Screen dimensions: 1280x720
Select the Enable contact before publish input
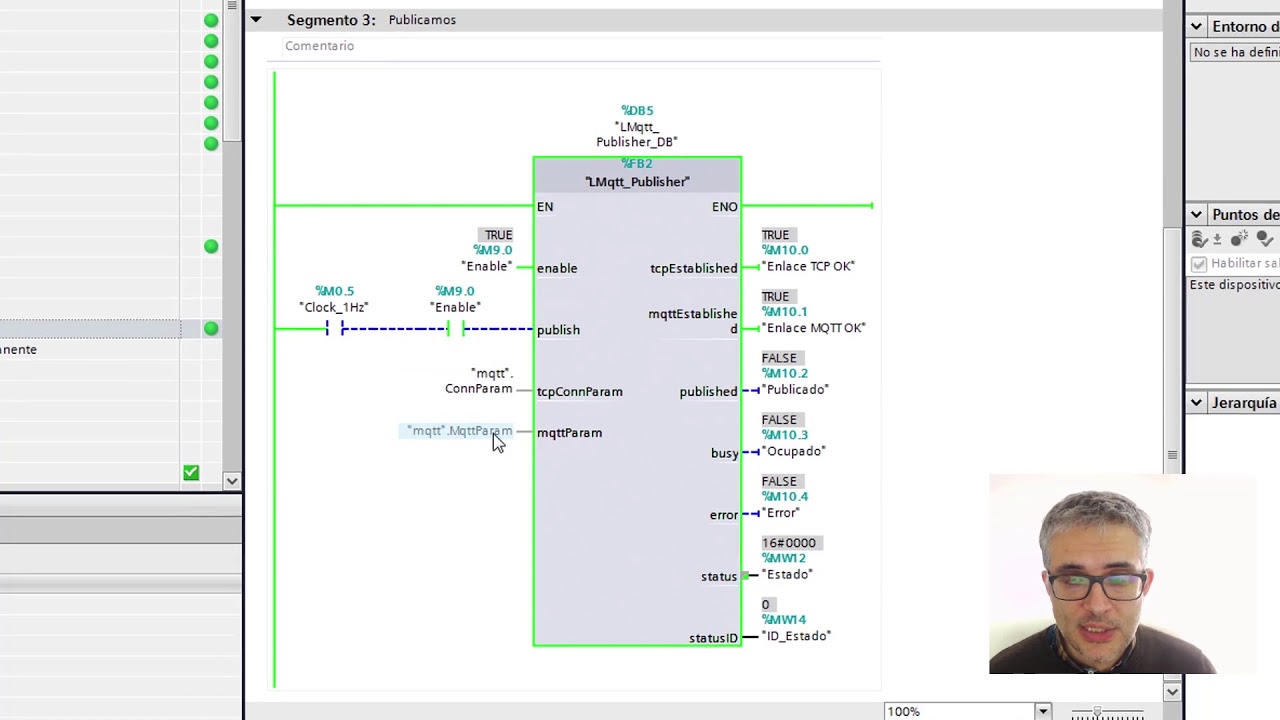pyautogui.click(x=455, y=329)
